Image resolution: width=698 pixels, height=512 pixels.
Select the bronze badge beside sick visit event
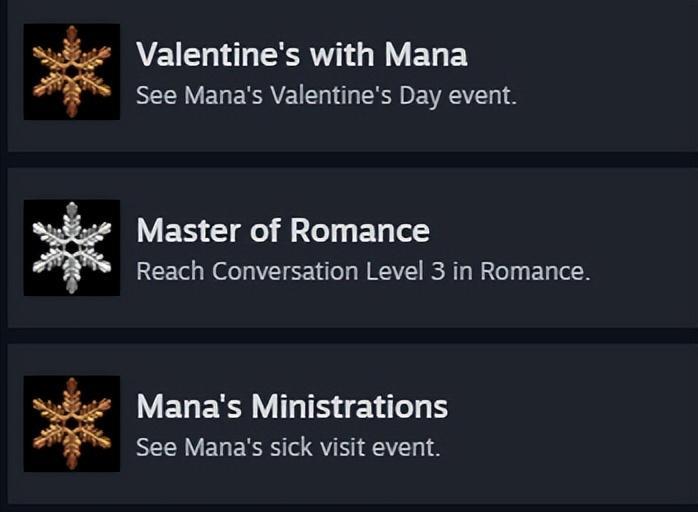pos(71,423)
